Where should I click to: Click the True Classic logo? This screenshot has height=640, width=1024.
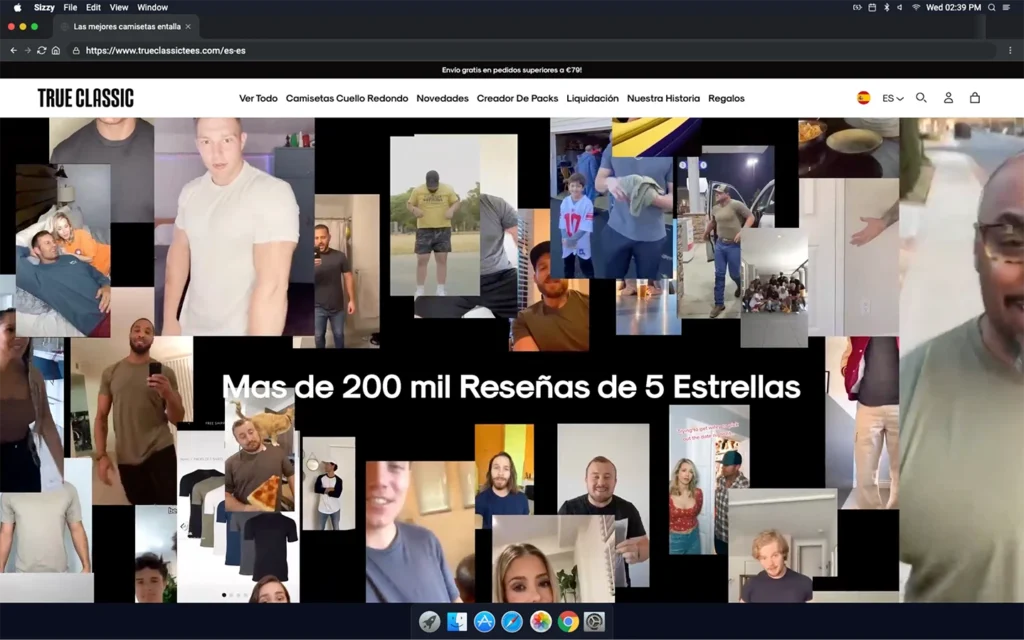[85, 98]
